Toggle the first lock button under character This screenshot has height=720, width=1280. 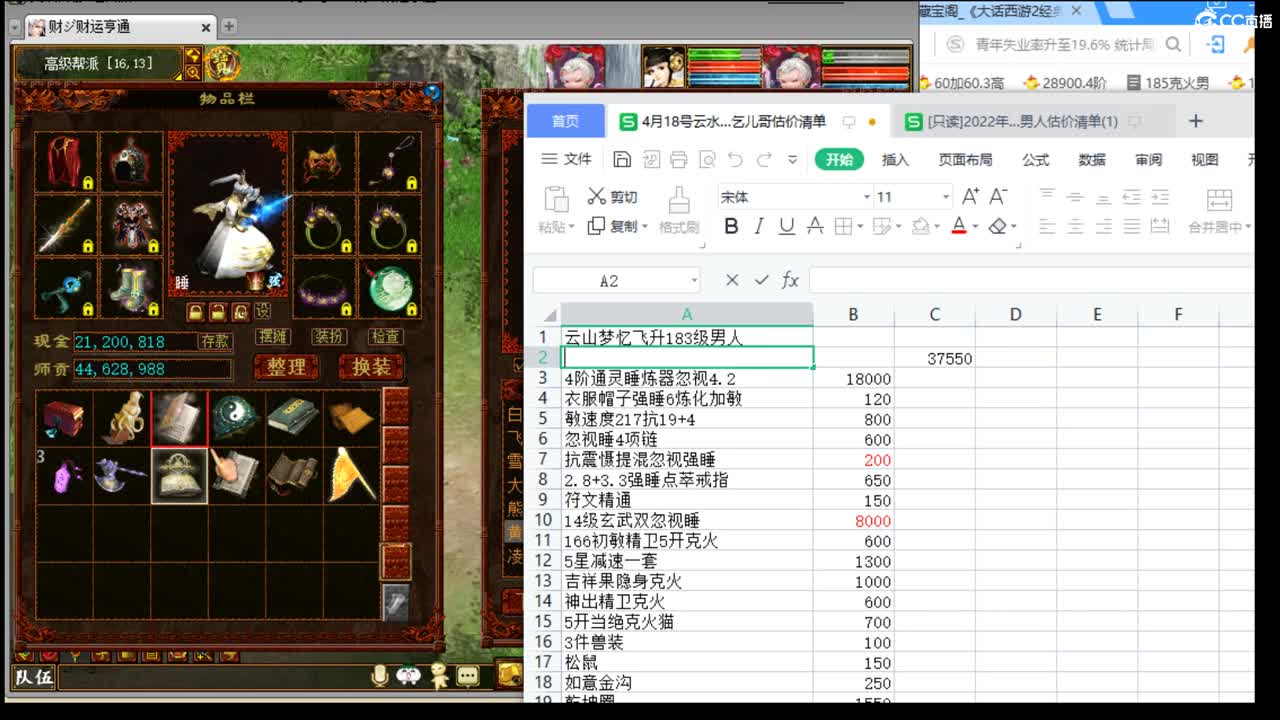pyautogui.click(x=195, y=311)
